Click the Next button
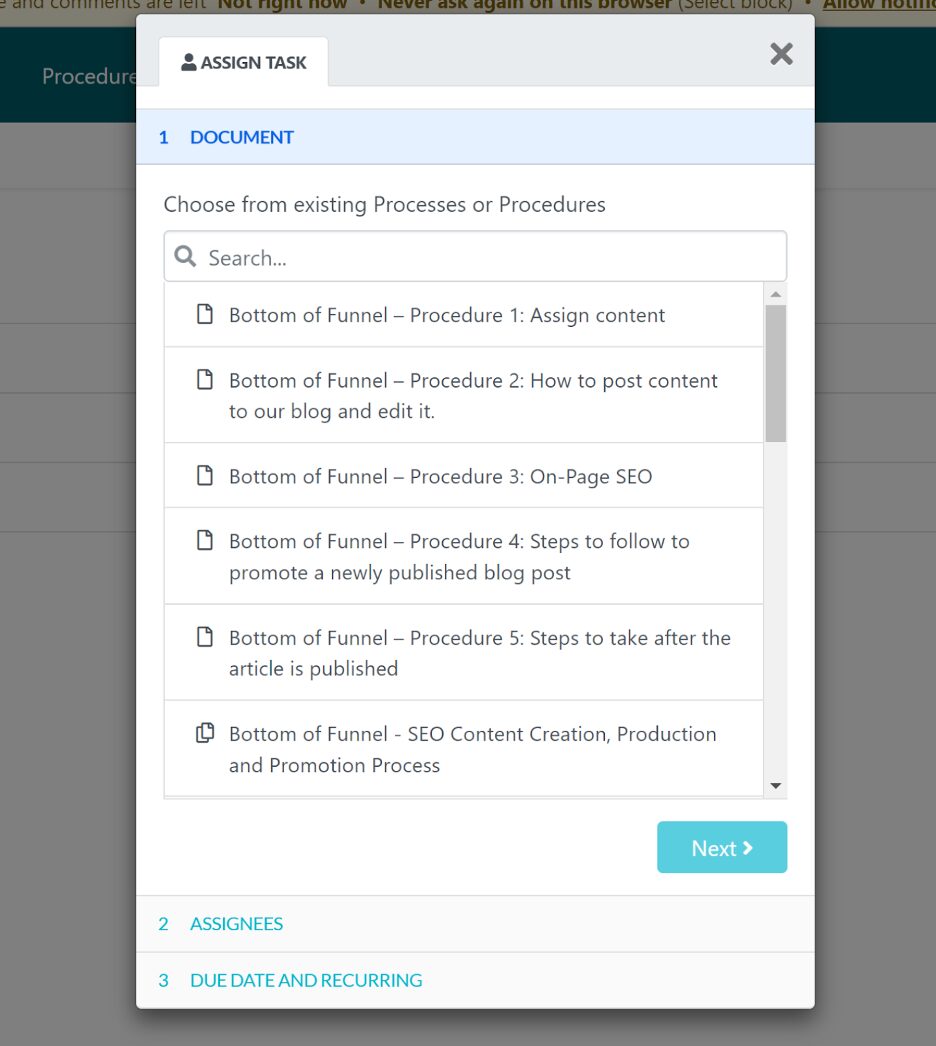 (721, 847)
